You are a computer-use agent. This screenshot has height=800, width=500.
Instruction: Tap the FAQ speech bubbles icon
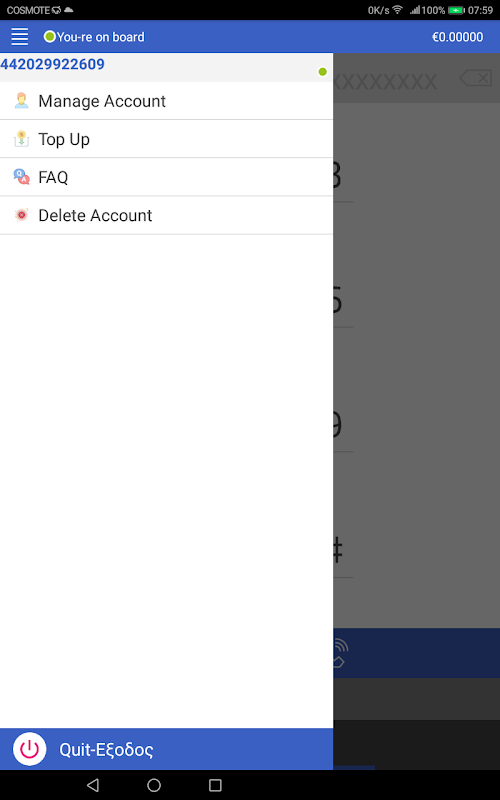pos(21,177)
